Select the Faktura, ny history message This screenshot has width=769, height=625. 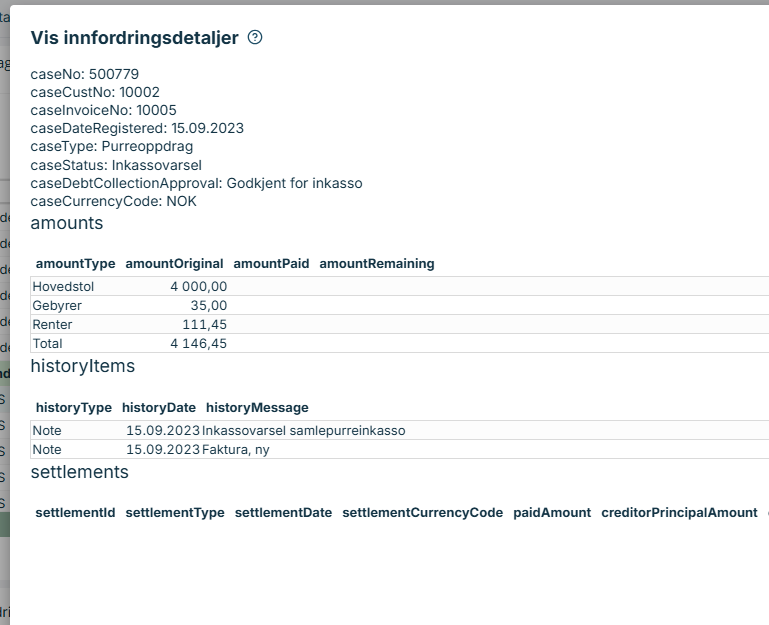pos(235,450)
